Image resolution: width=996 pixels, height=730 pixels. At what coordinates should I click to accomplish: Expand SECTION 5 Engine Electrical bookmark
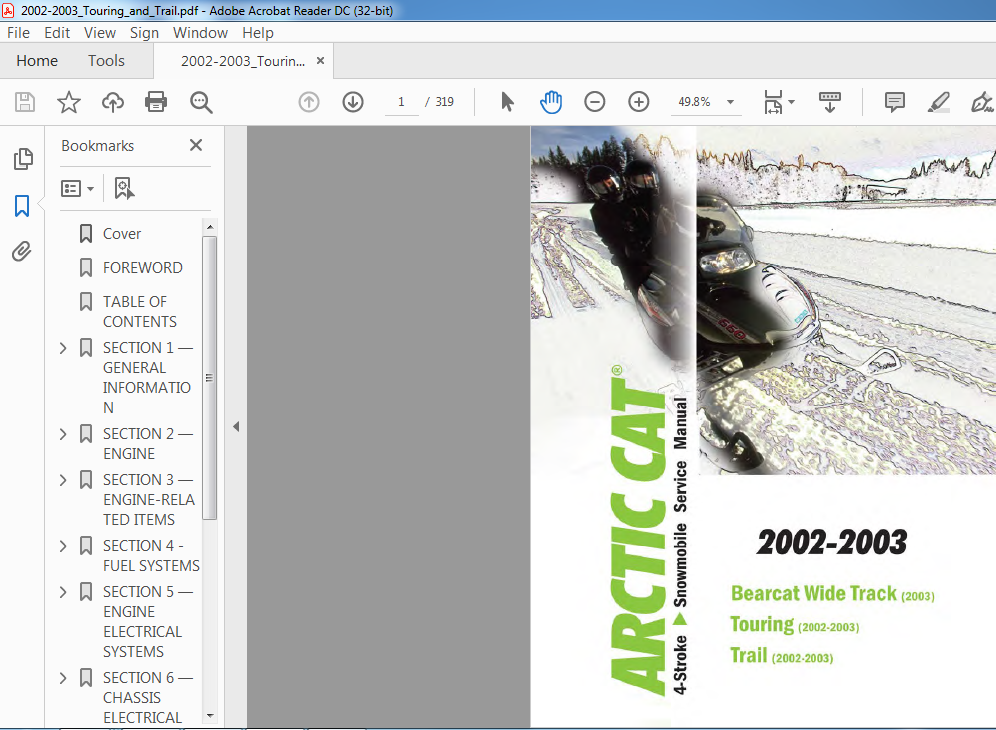pos(63,592)
